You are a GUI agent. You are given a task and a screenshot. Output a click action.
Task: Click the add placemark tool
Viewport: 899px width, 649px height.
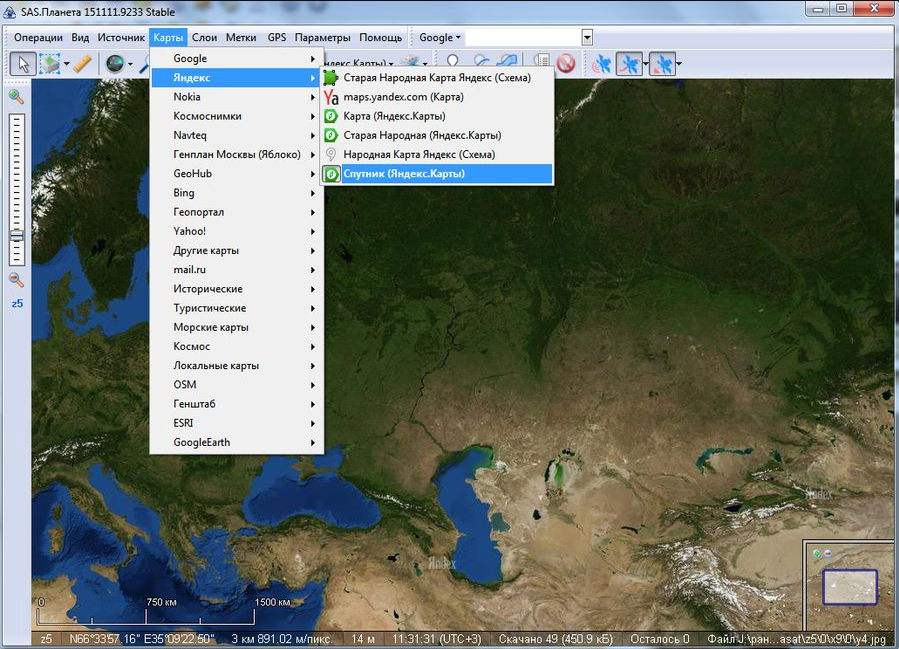pyautogui.click(x=453, y=61)
